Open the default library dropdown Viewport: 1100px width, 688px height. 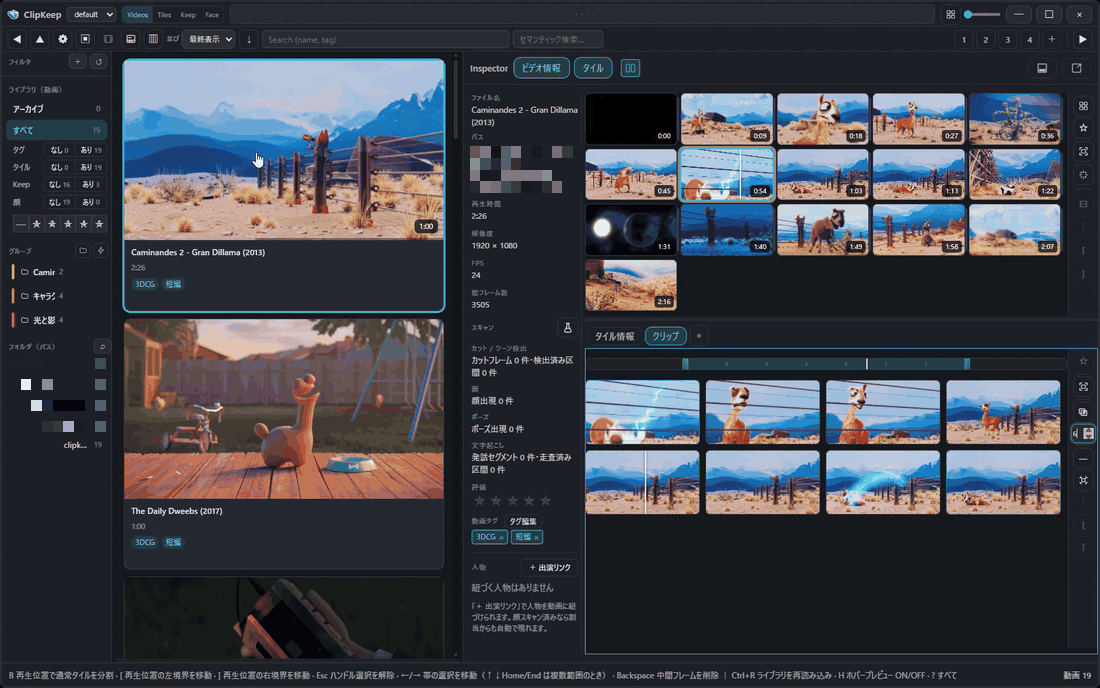coord(91,14)
